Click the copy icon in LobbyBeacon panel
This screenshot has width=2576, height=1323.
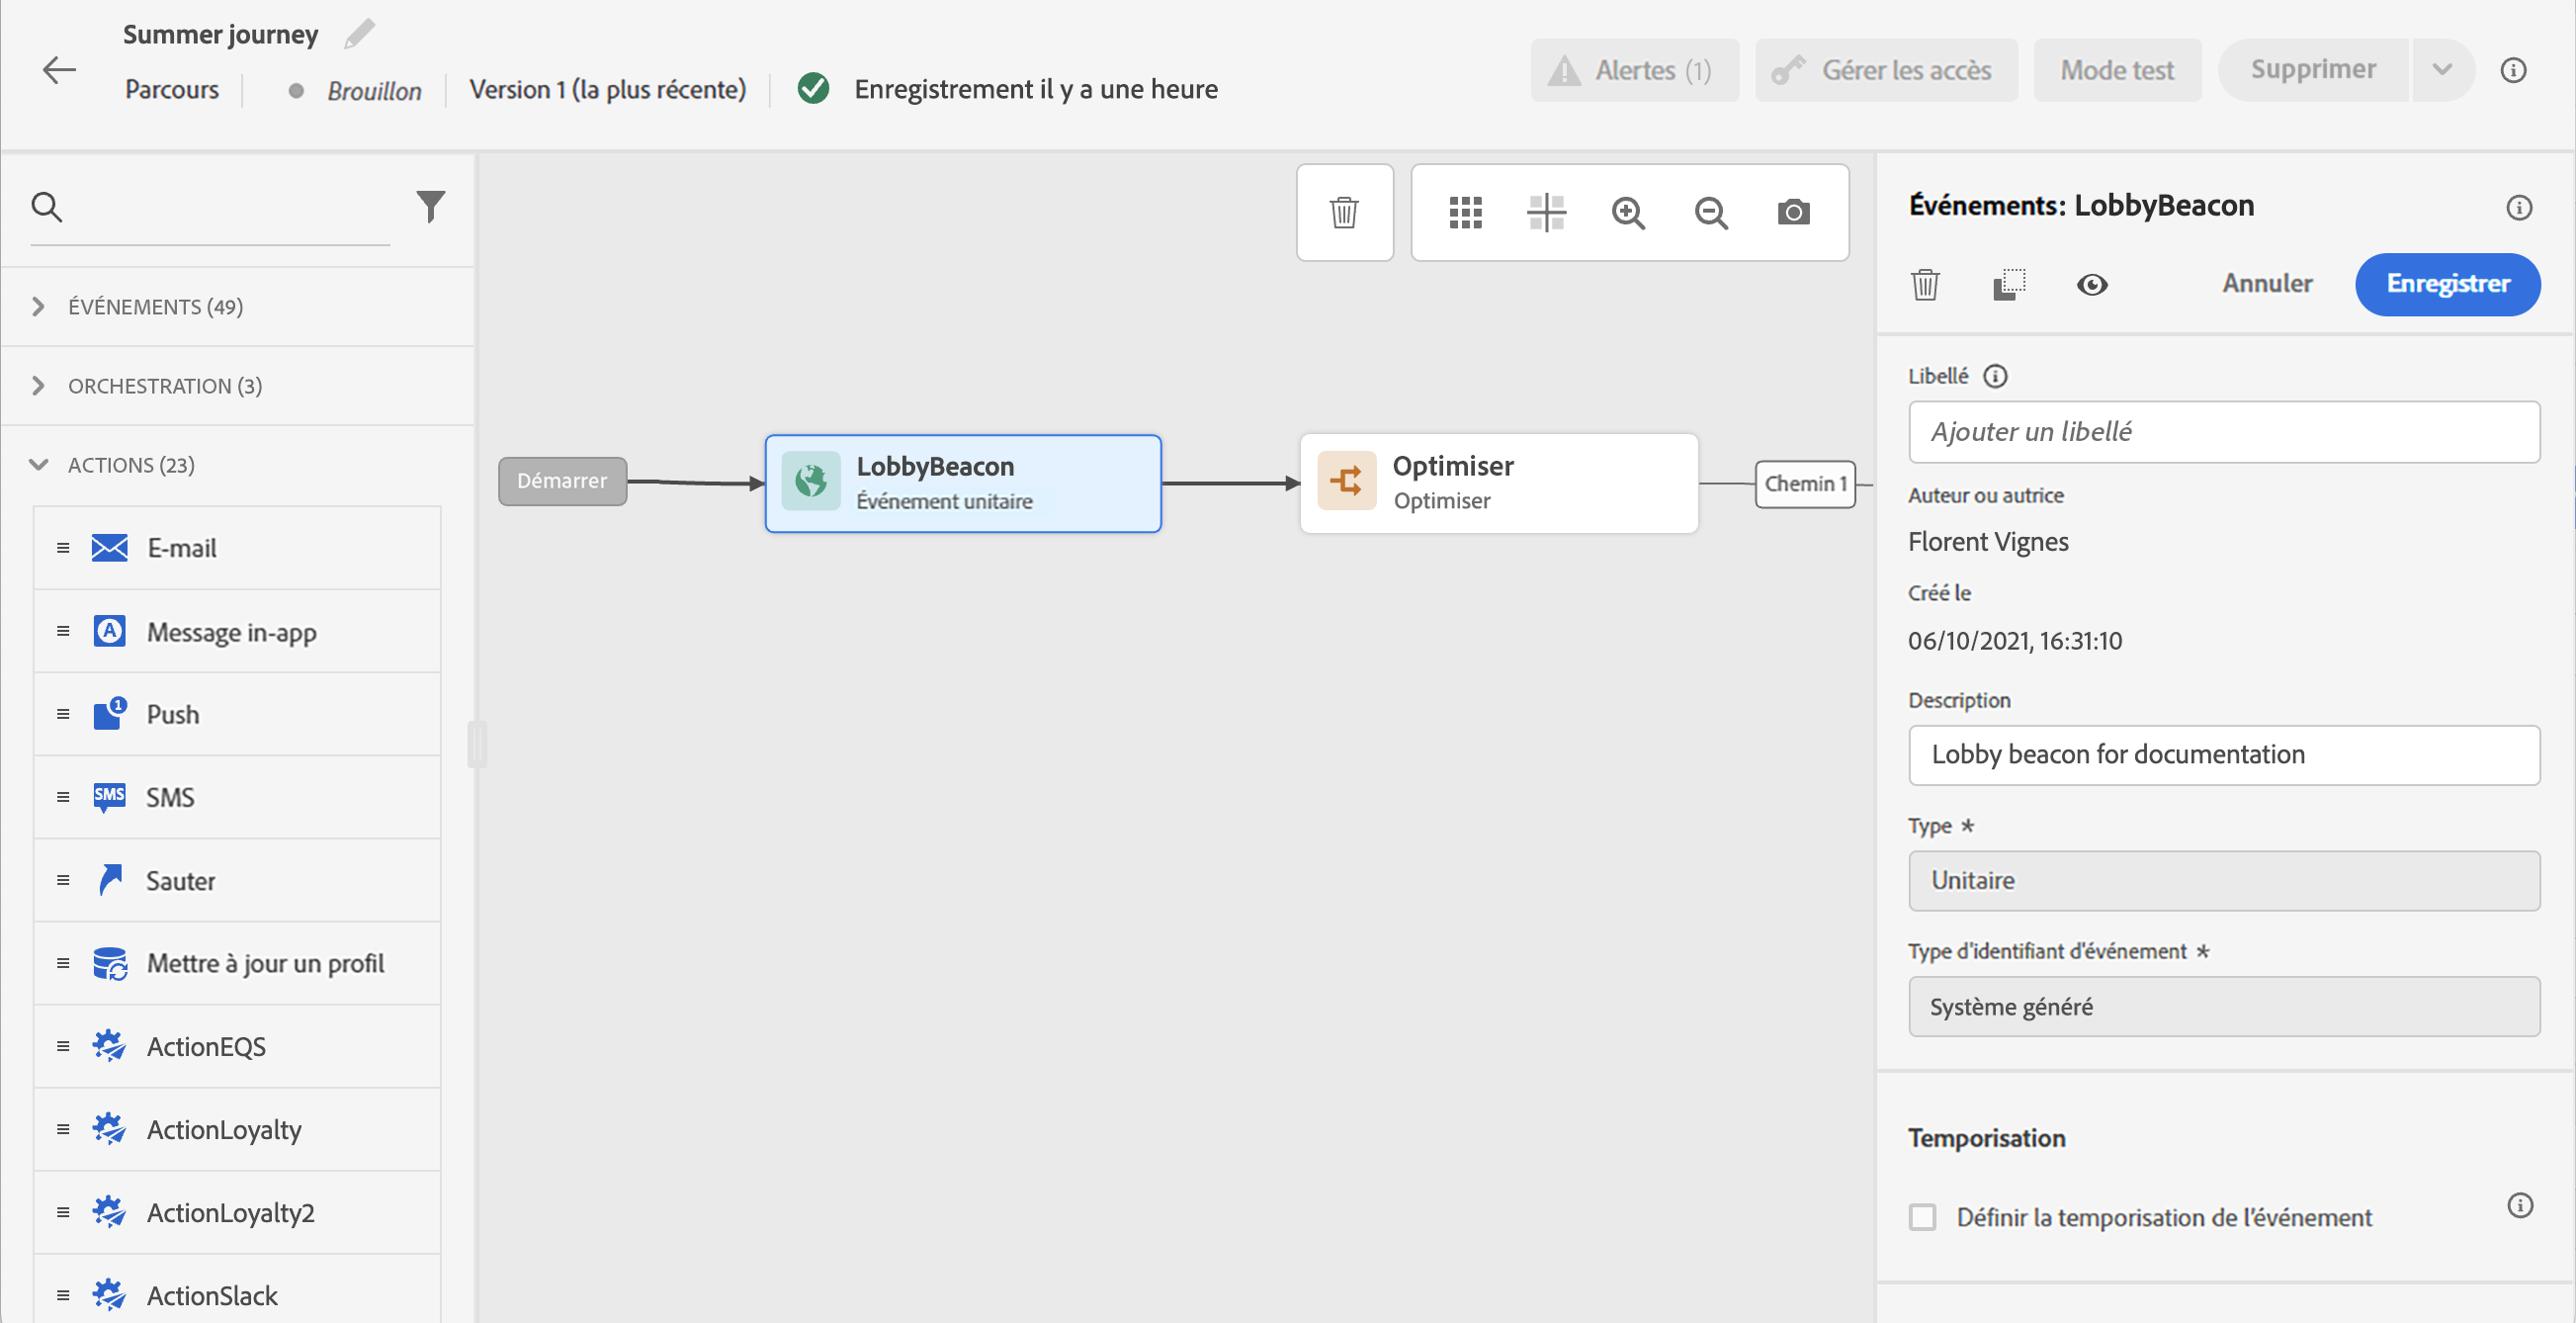click(x=2008, y=285)
